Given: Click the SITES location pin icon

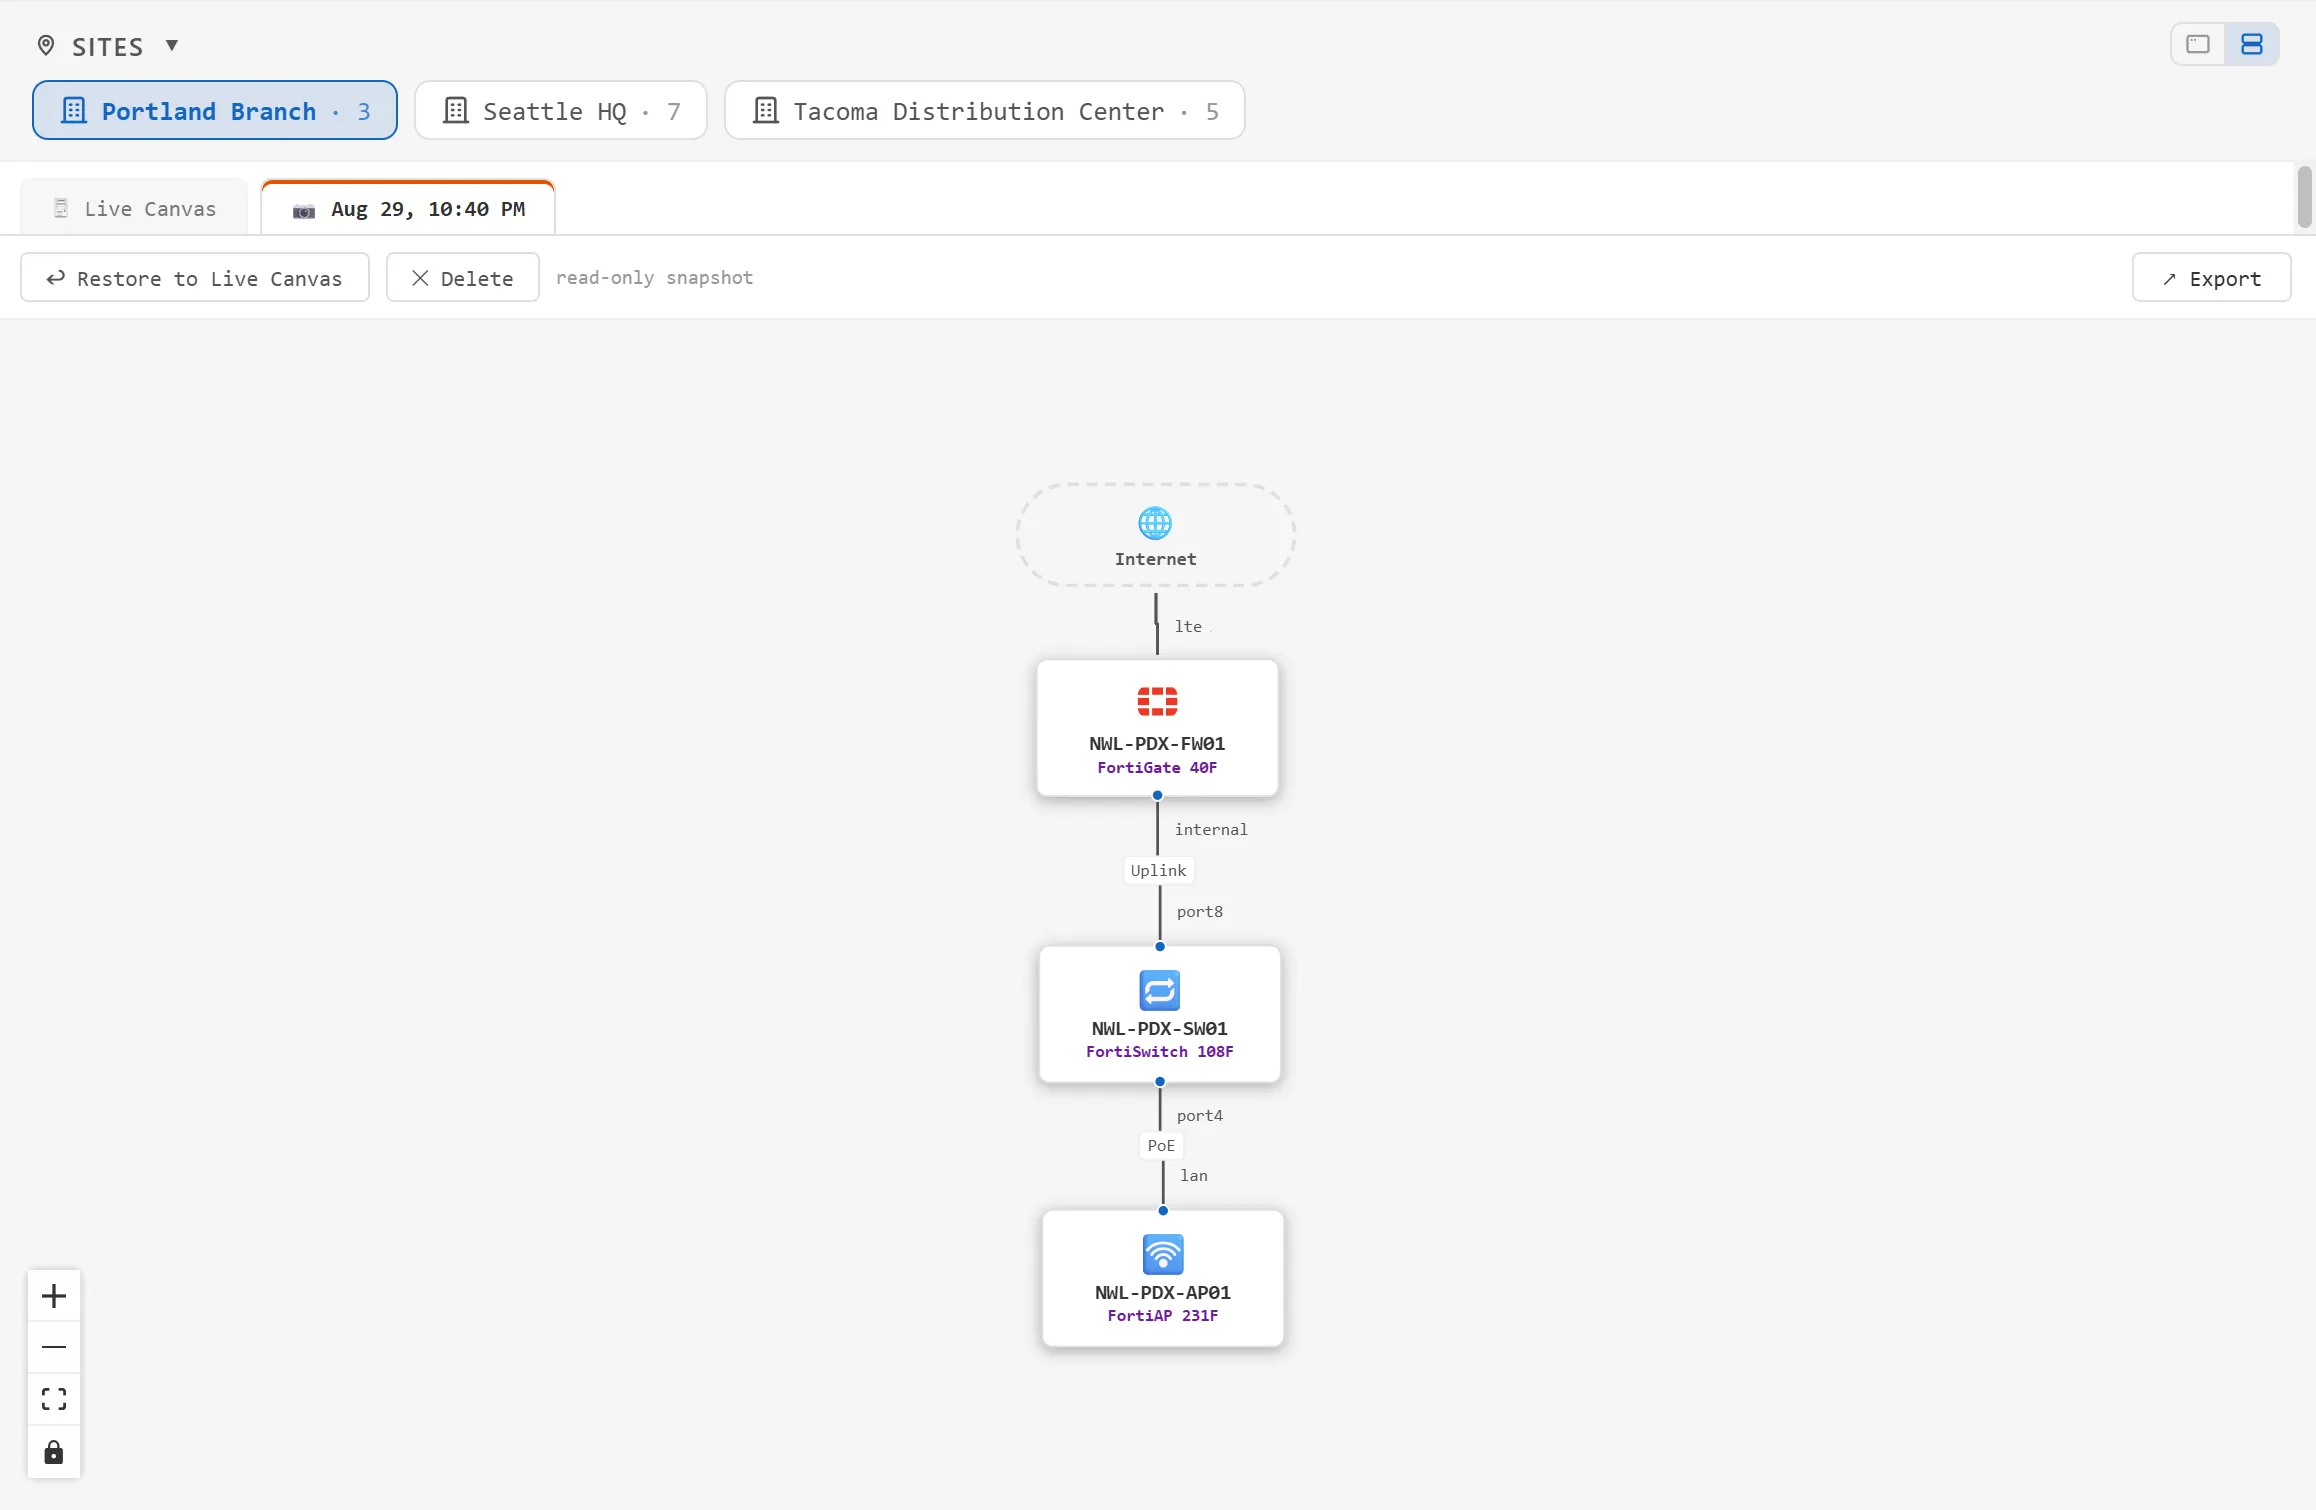Looking at the screenshot, I should coord(46,46).
